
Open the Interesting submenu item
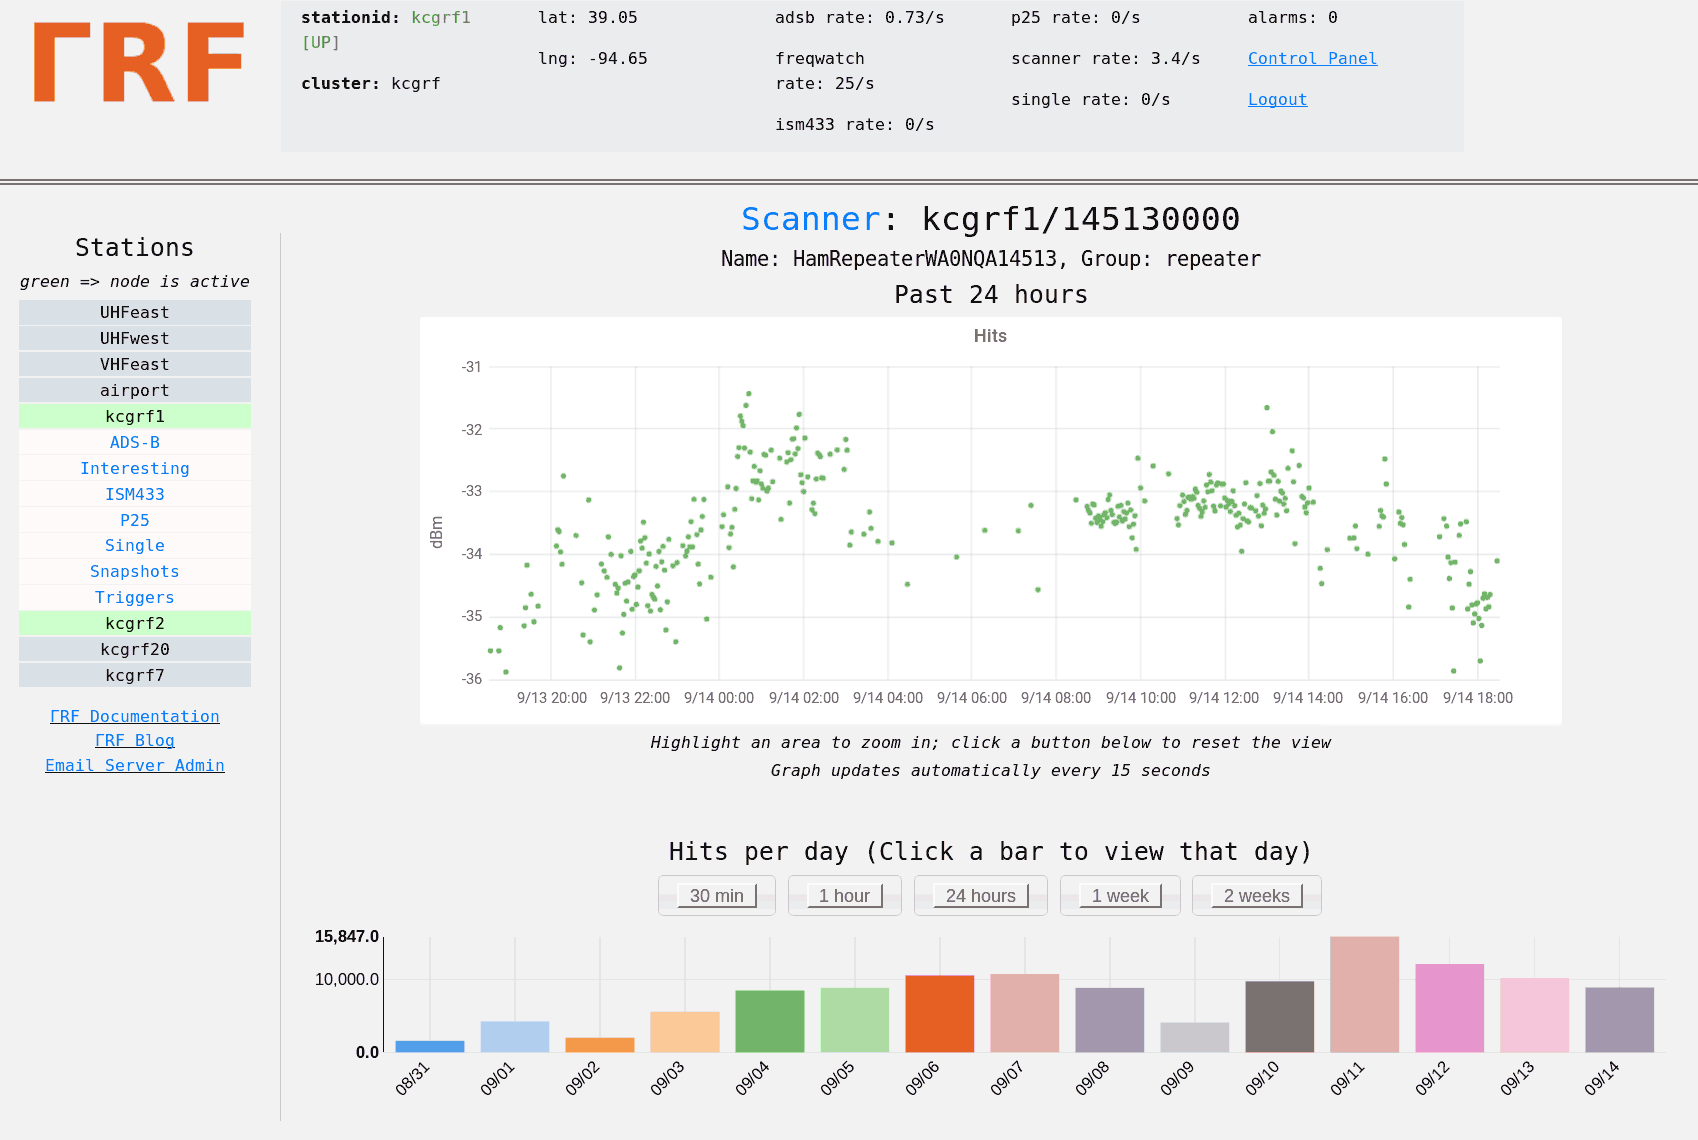click(x=135, y=468)
